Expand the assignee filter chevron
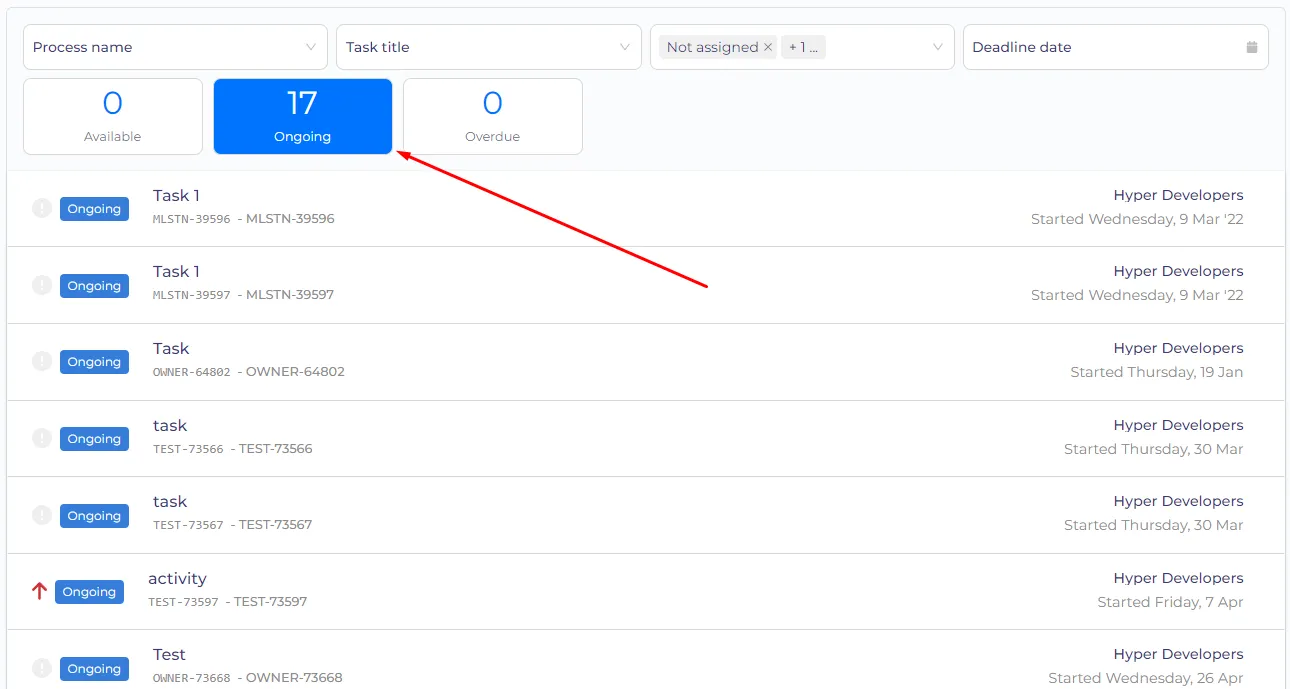The image size is (1290, 689). point(938,47)
